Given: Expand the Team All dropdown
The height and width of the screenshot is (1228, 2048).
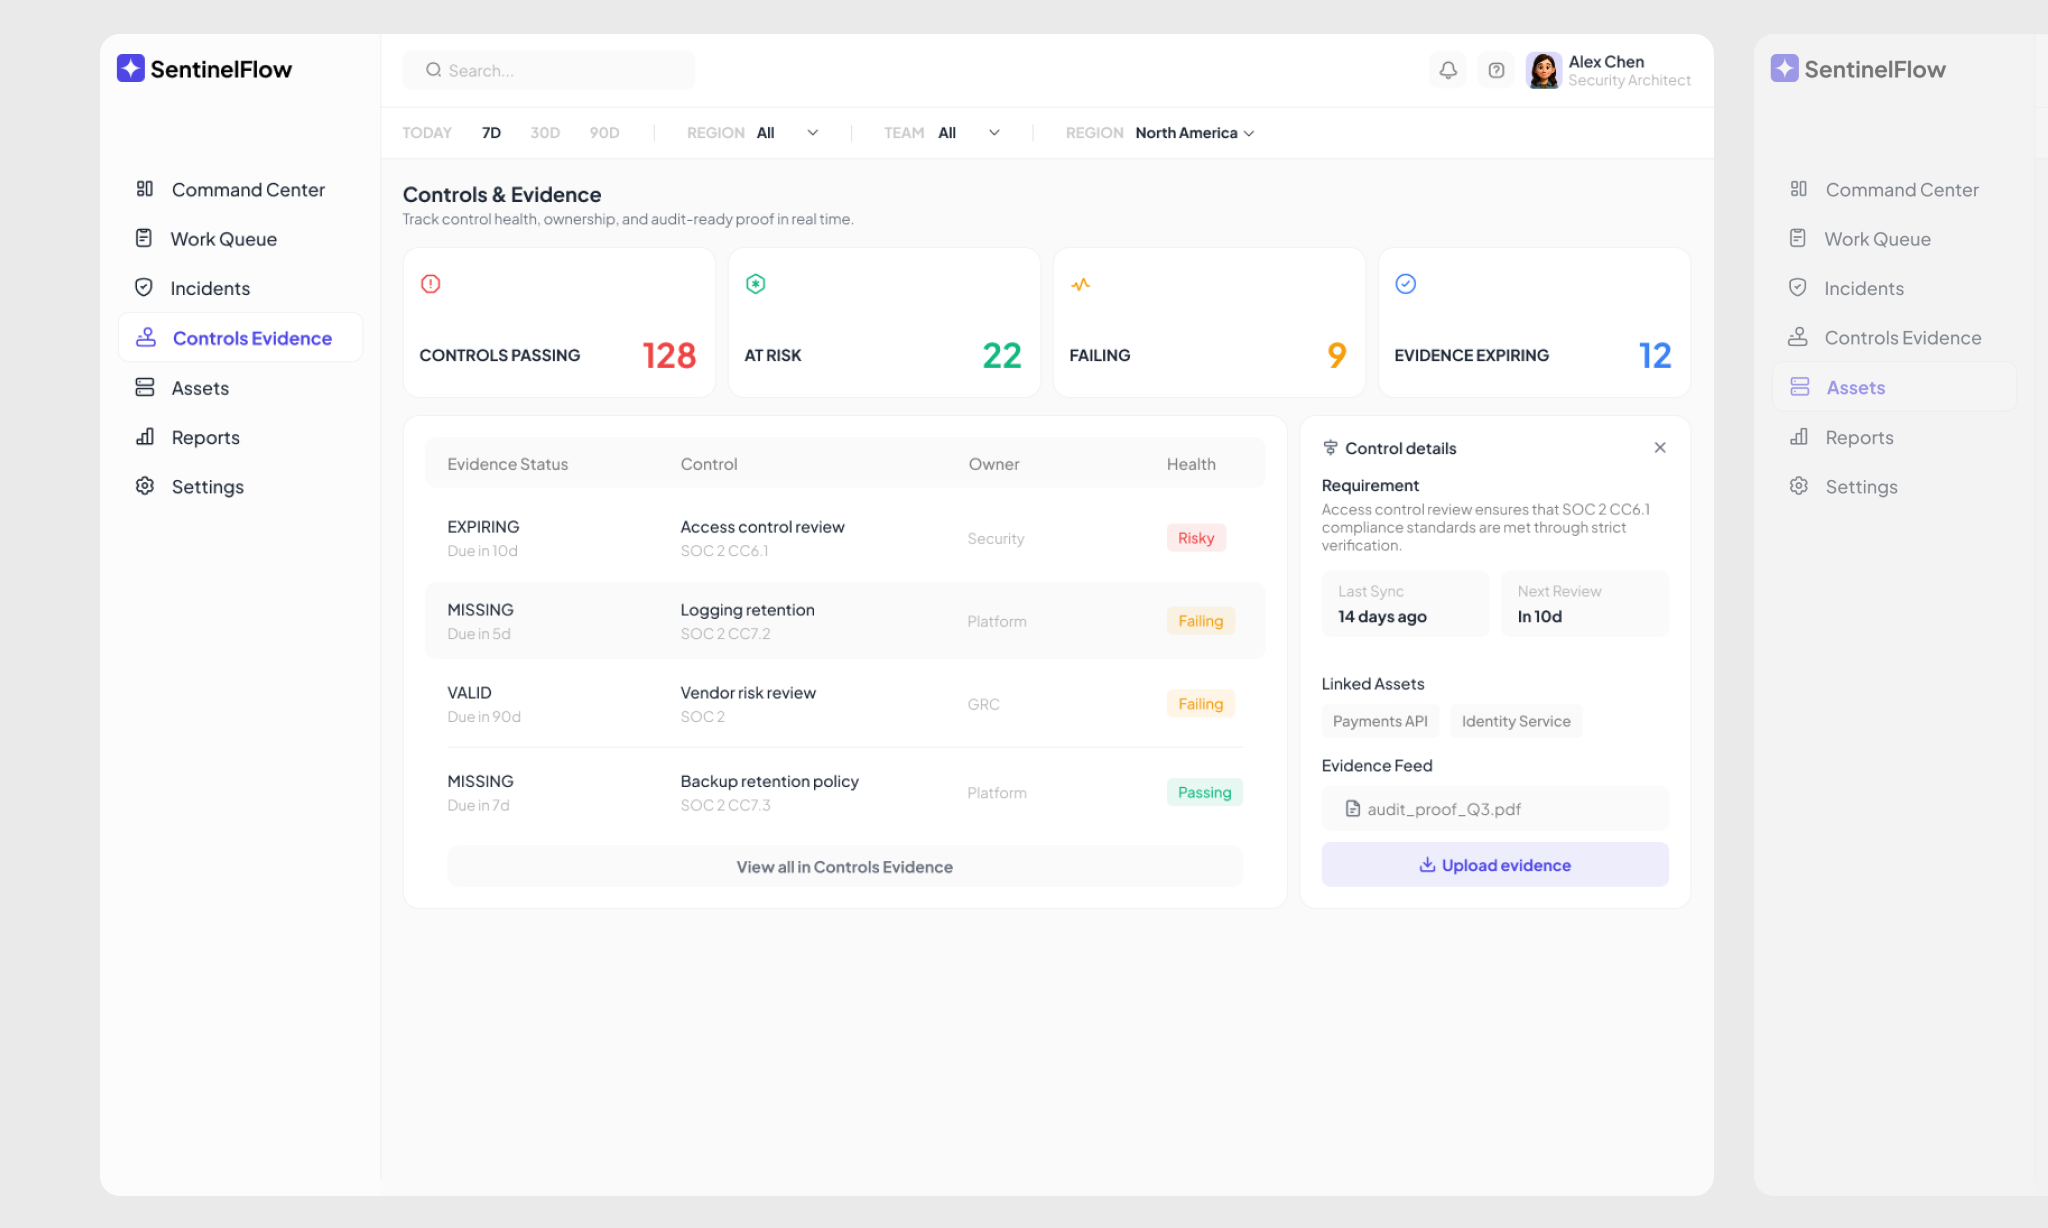Looking at the screenshot, I should [968, 133].
